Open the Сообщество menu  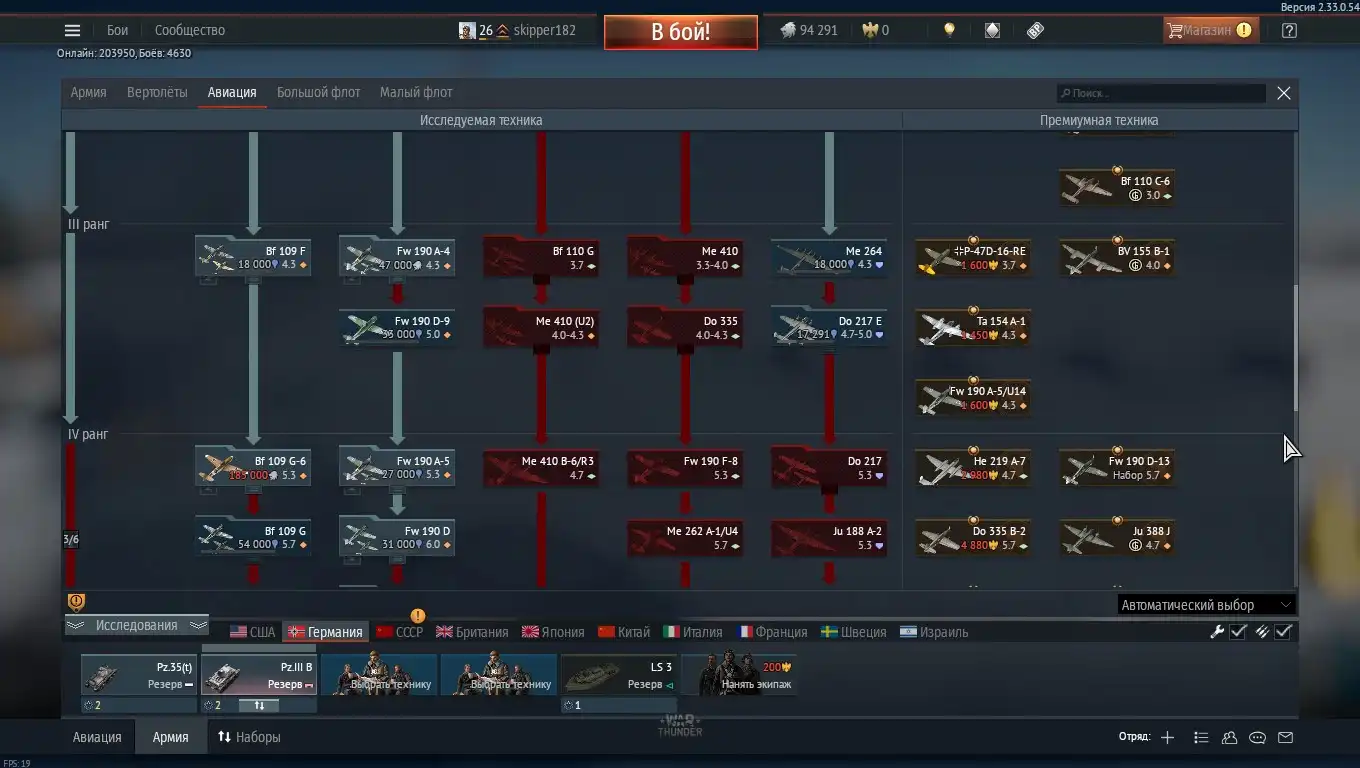coord(190,30)
